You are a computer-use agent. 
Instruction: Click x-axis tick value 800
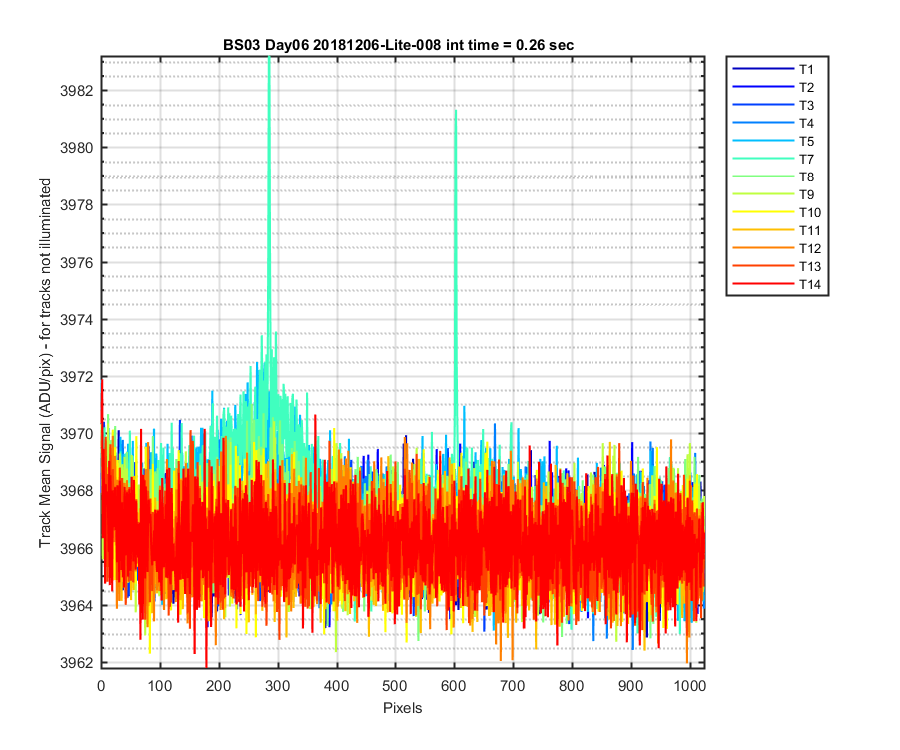(572, 686)
